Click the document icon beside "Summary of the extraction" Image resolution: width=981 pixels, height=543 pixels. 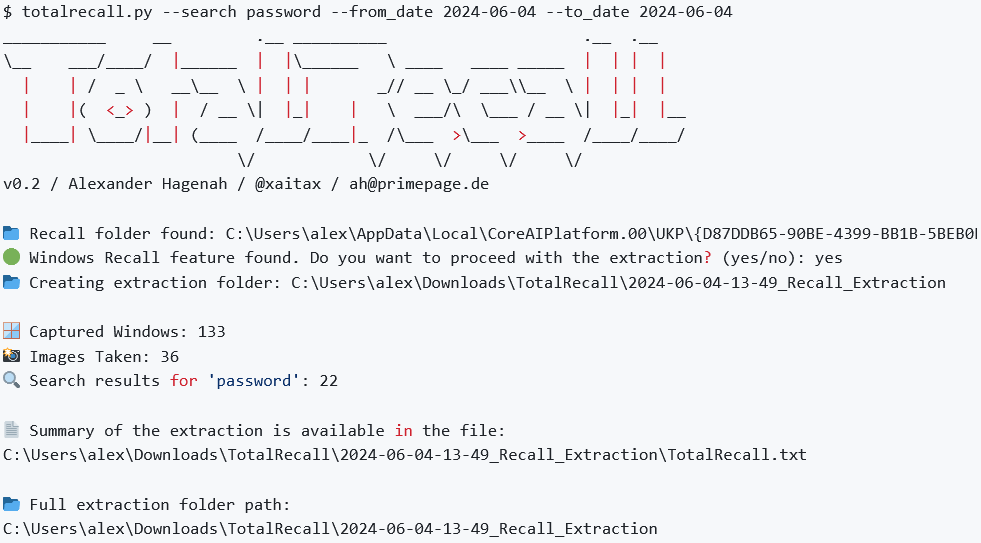pyautogui.click(x=11, y=430)
